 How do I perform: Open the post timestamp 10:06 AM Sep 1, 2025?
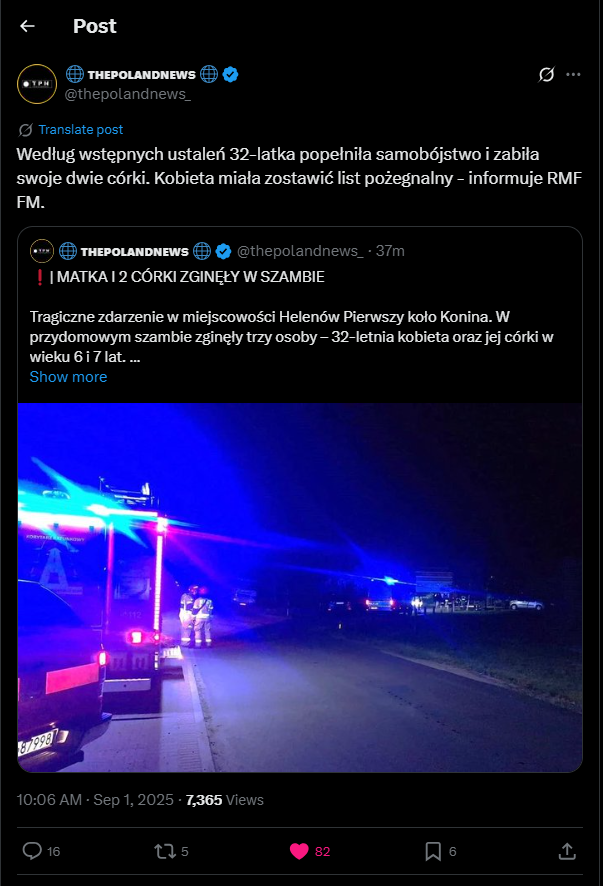(x=95, y=800)
